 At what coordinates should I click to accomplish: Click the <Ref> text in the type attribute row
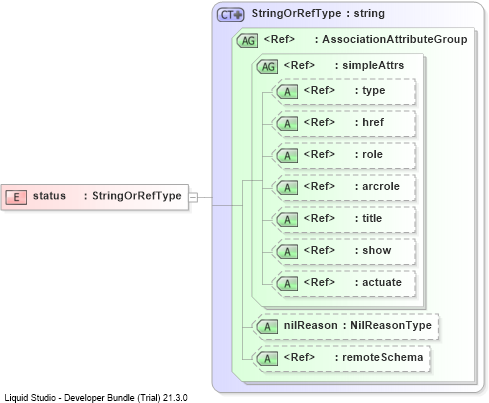[319, 90]
